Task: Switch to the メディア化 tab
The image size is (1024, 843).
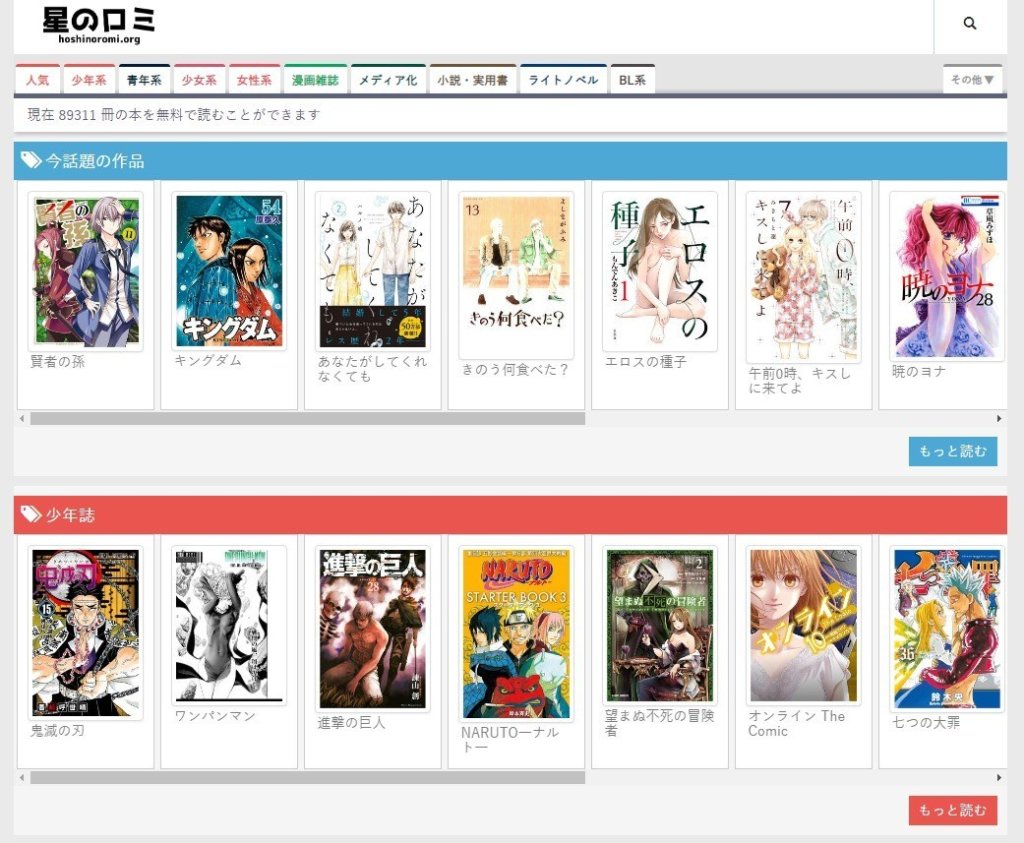Action: (388, 80)
